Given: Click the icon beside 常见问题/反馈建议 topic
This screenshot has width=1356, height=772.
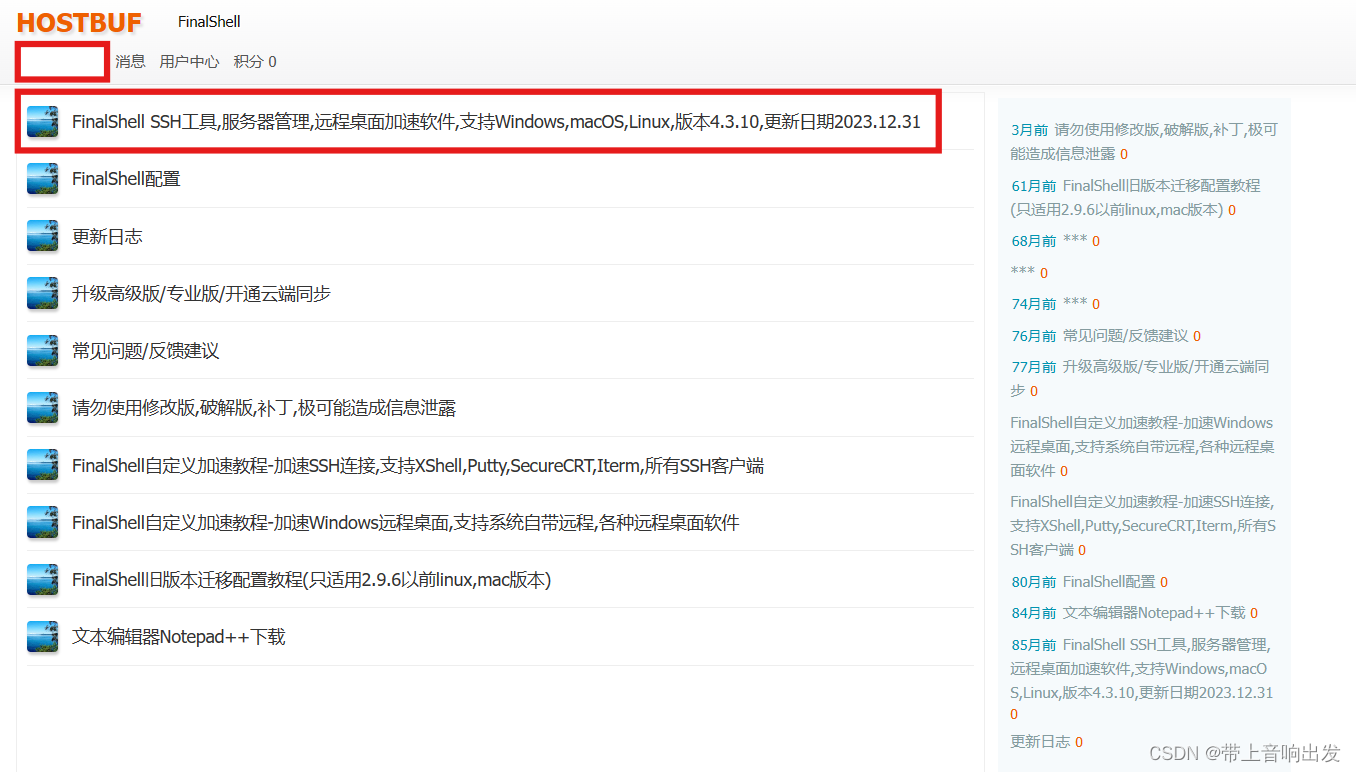Looking at the screenshot, I should pos(42,351).
